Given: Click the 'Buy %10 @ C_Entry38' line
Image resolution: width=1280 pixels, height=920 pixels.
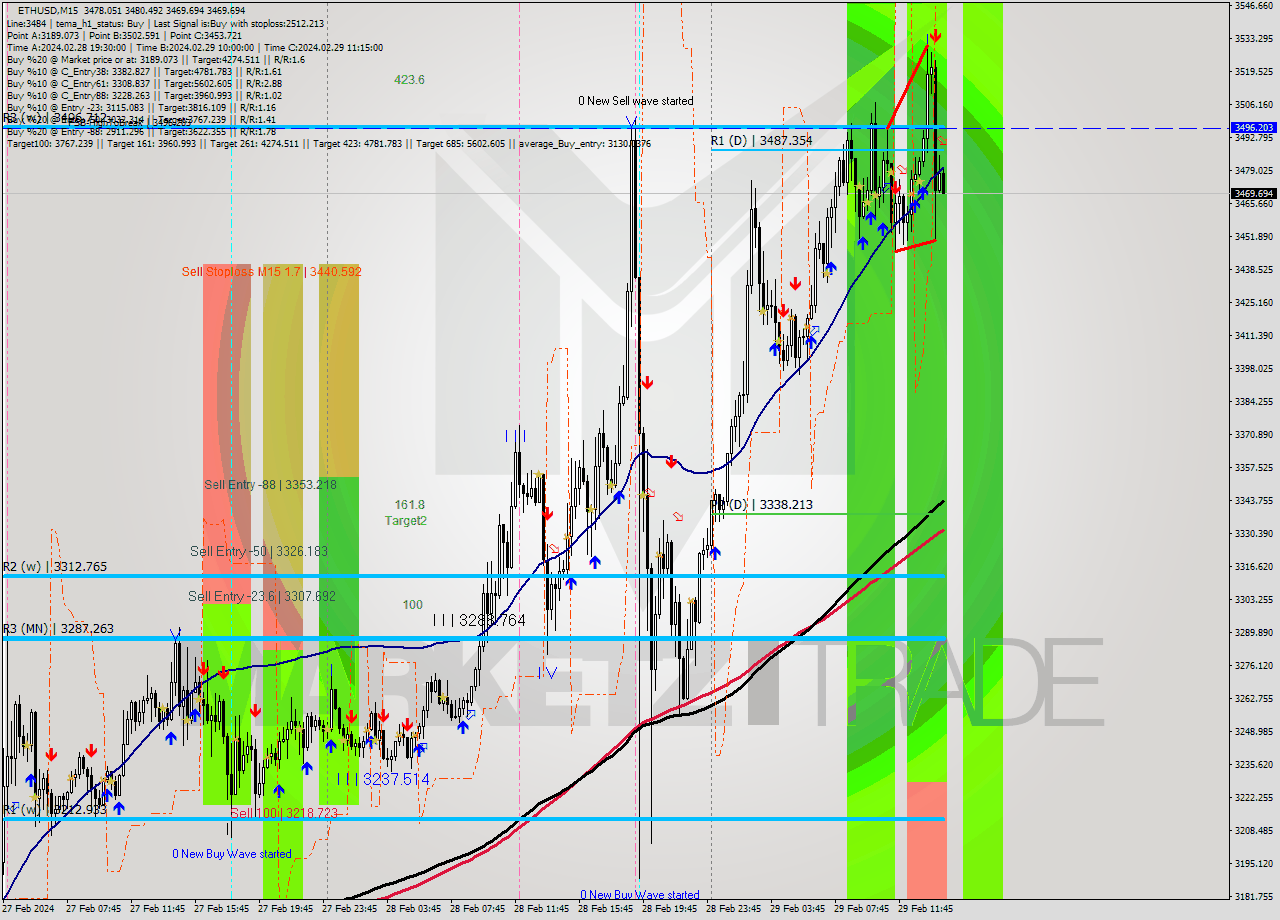Looking at the screenshot, I should pos(144,71).
